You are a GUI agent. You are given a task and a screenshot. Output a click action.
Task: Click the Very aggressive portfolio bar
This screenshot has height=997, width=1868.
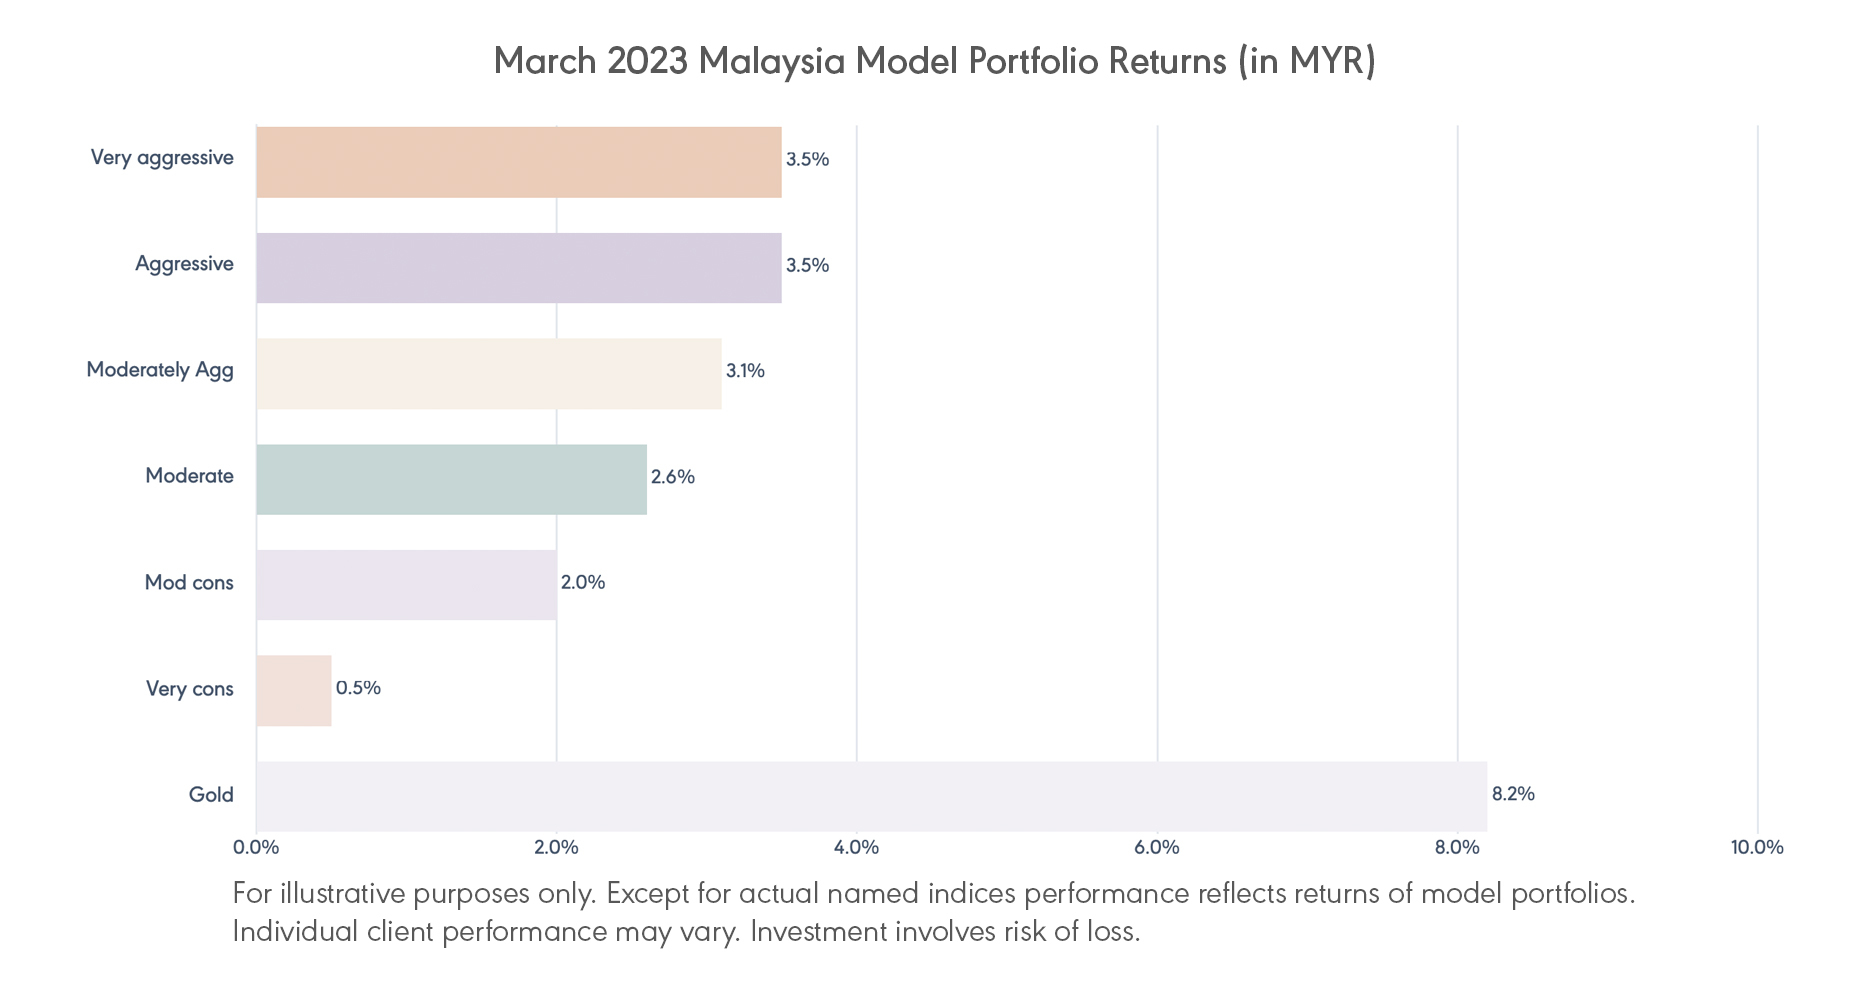pos(518,161)
